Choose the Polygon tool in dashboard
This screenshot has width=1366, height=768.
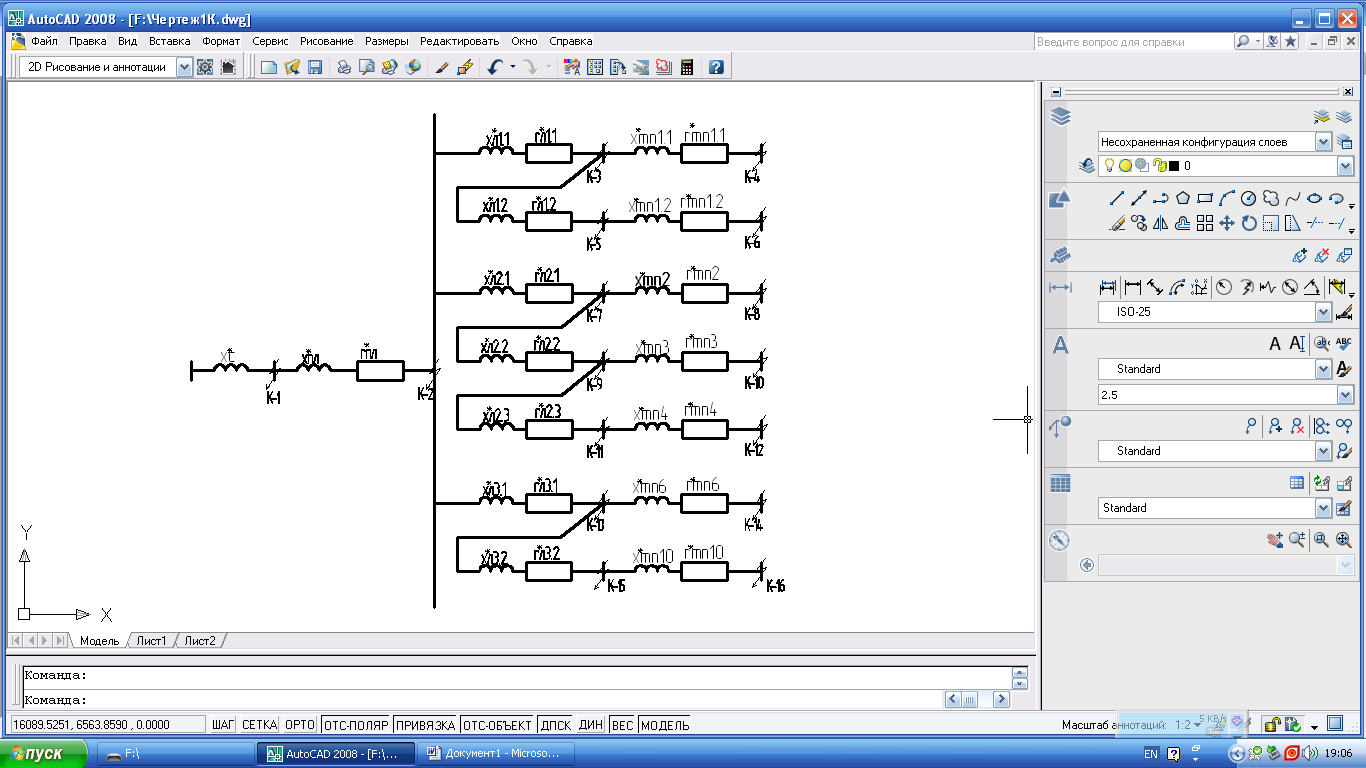click(x=1183, y=198)
